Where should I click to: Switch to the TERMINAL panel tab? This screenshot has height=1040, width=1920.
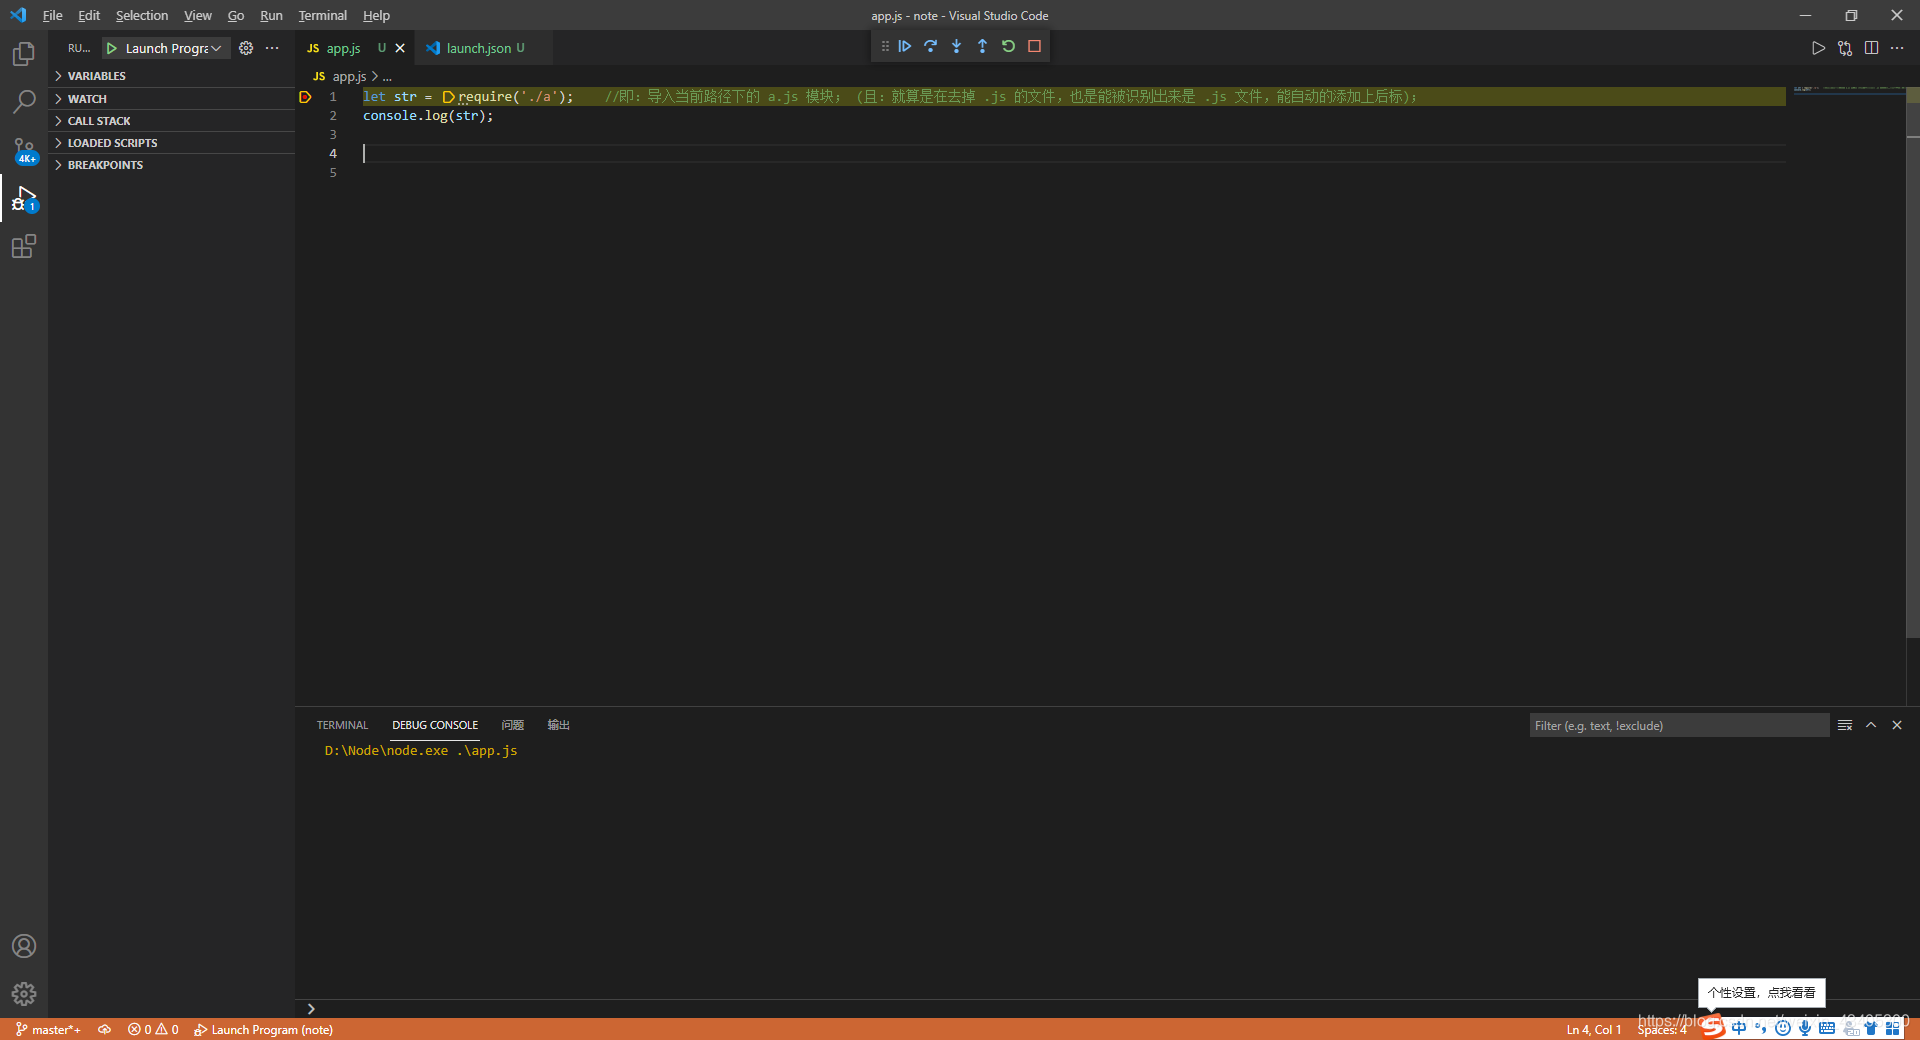[342, 725]
